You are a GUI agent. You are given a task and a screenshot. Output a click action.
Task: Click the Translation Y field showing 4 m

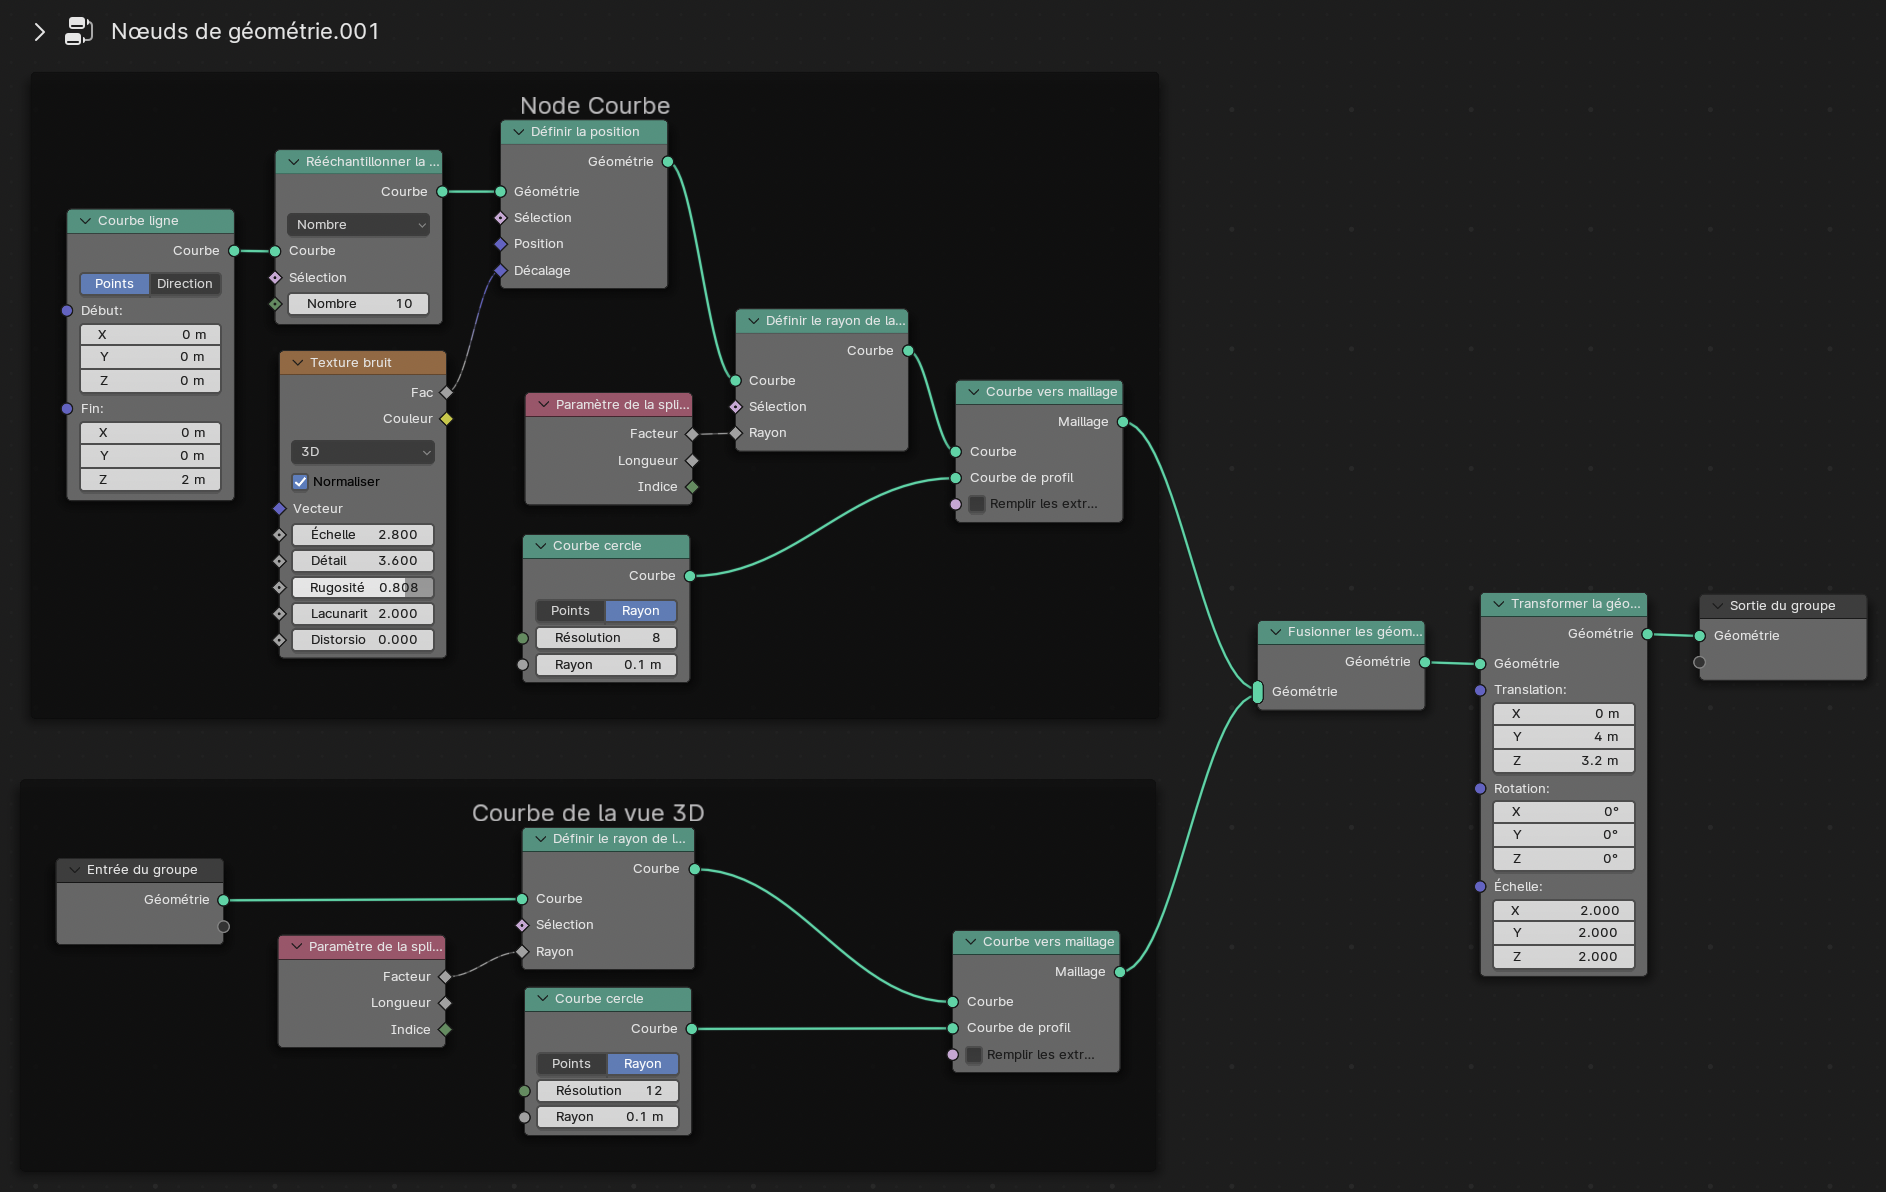coord(1563,737)
